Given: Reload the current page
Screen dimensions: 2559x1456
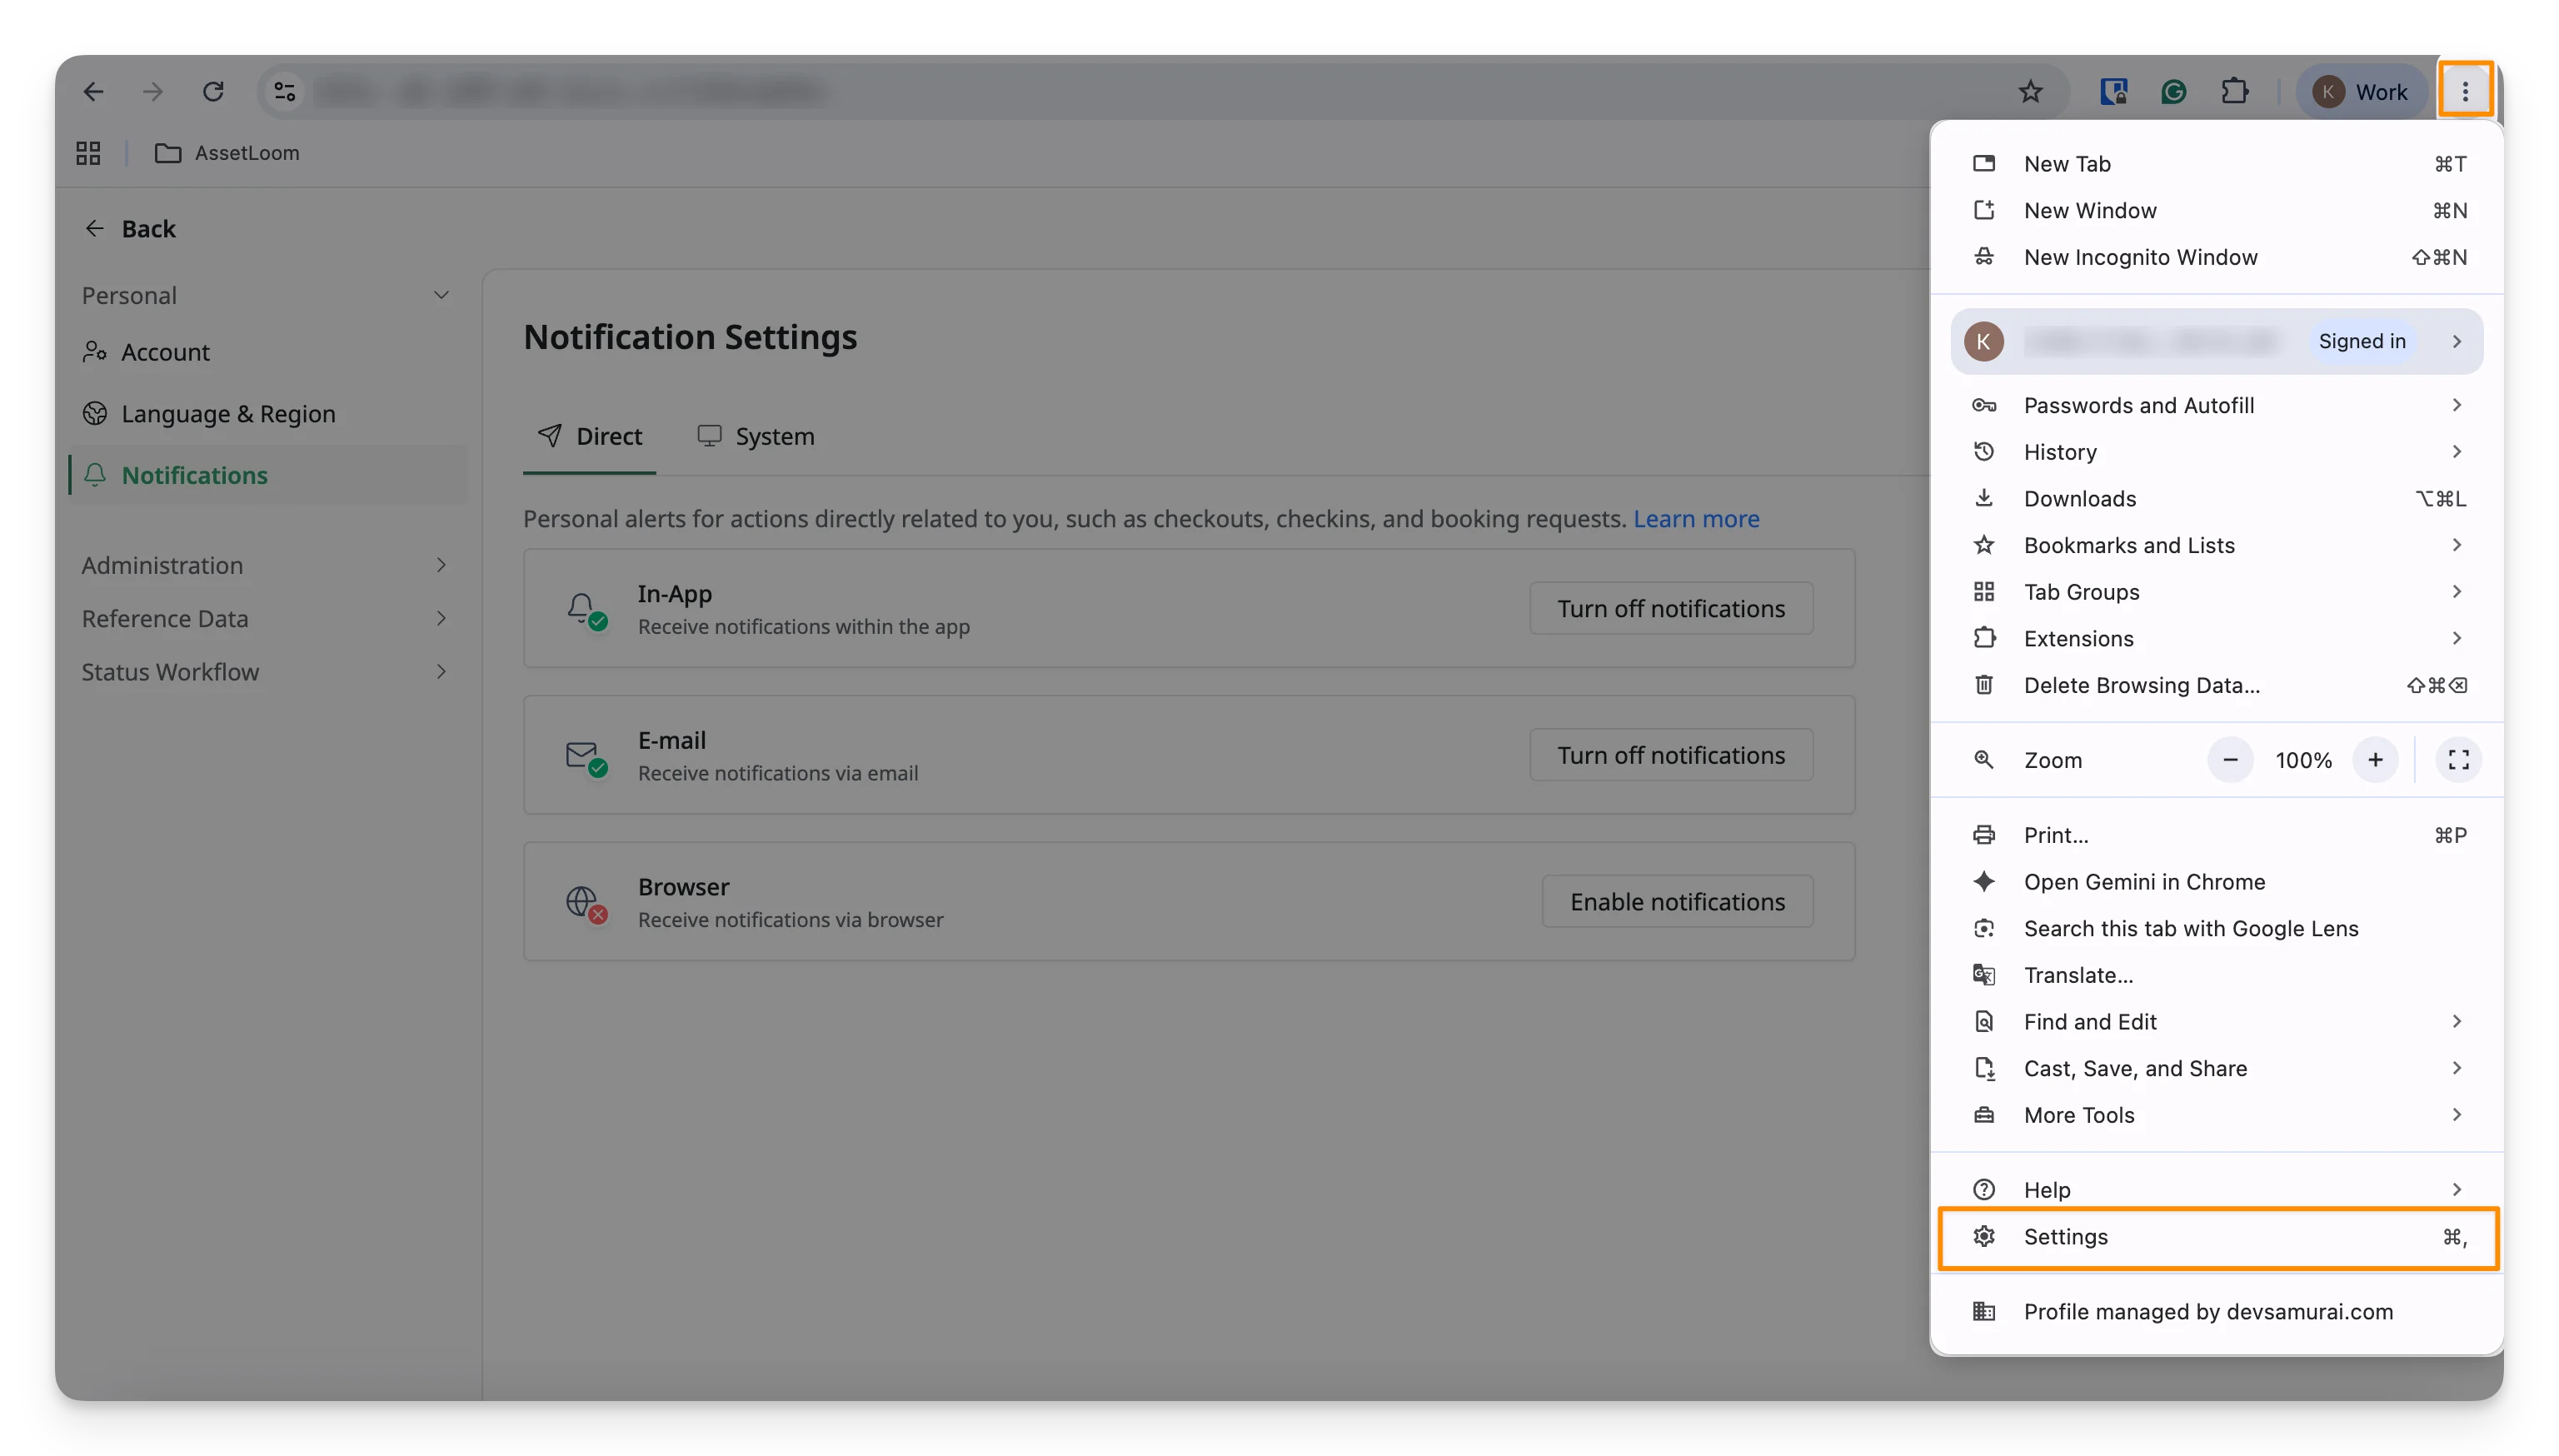Looking at the screenshot, I should pos(213,92).
